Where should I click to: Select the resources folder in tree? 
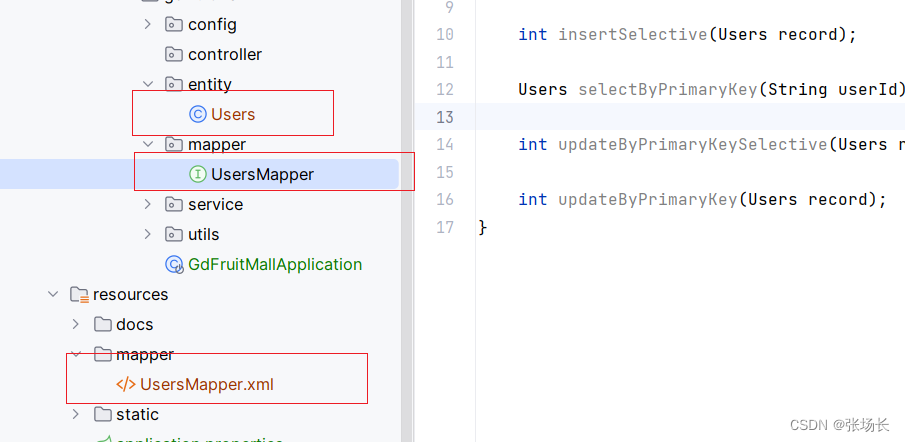click(x=130, y=294)
